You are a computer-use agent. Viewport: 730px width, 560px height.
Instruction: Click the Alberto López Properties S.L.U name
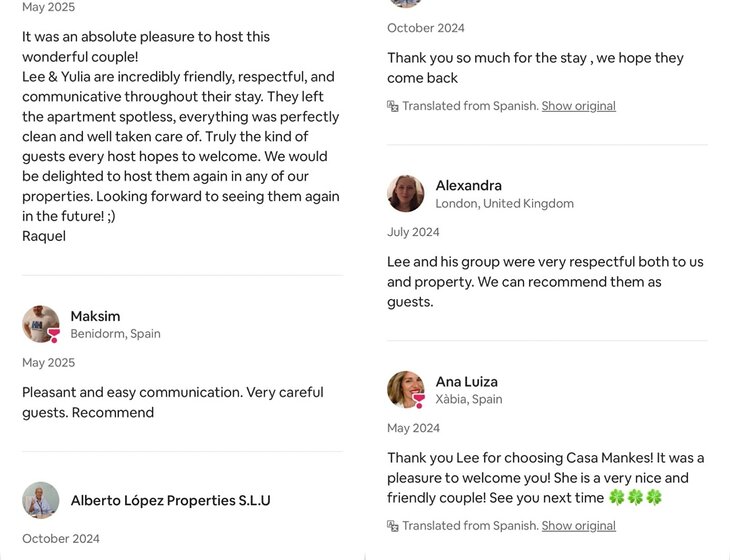tap(170, 500)
